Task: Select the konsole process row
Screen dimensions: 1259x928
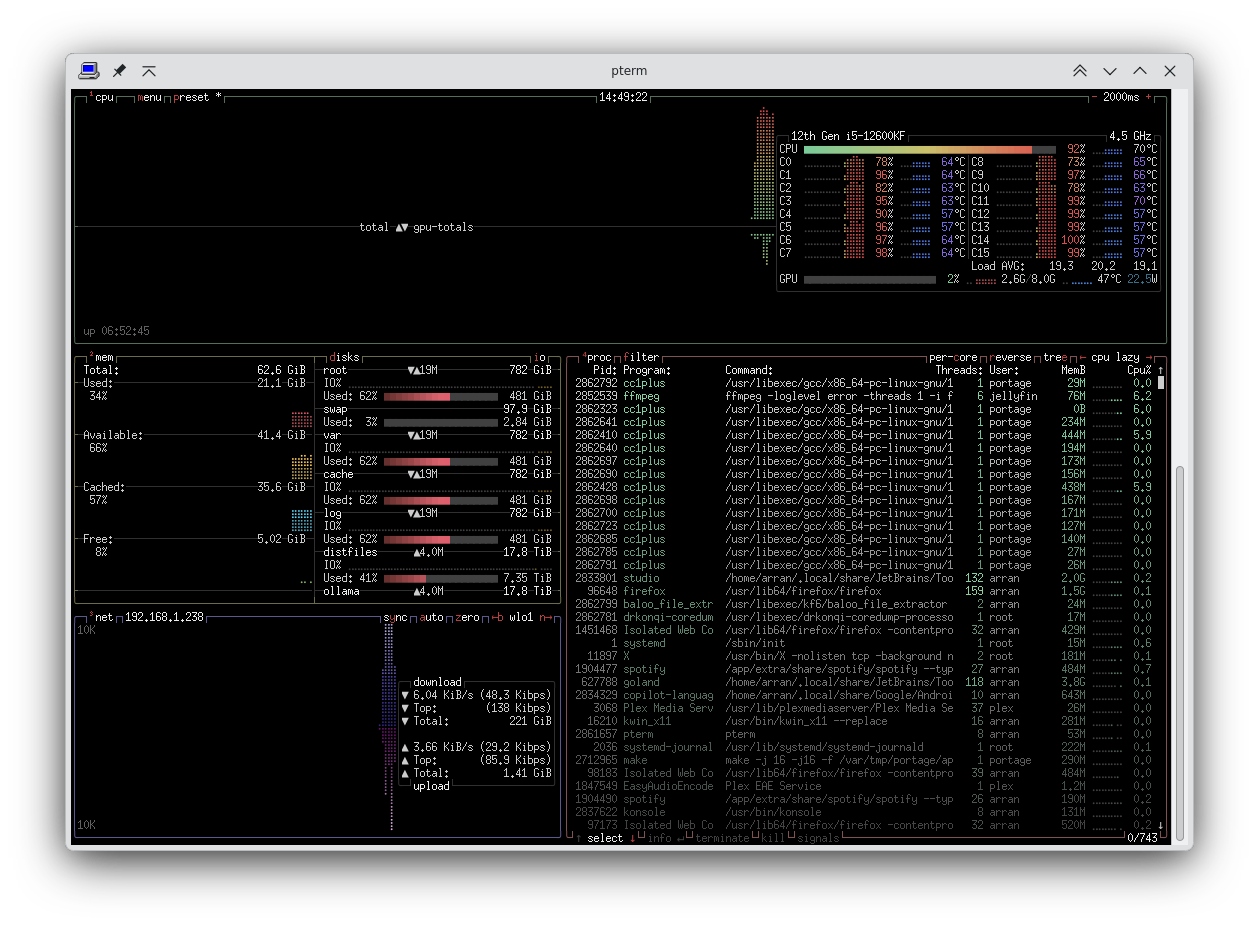Action: [x=865, y=812]
